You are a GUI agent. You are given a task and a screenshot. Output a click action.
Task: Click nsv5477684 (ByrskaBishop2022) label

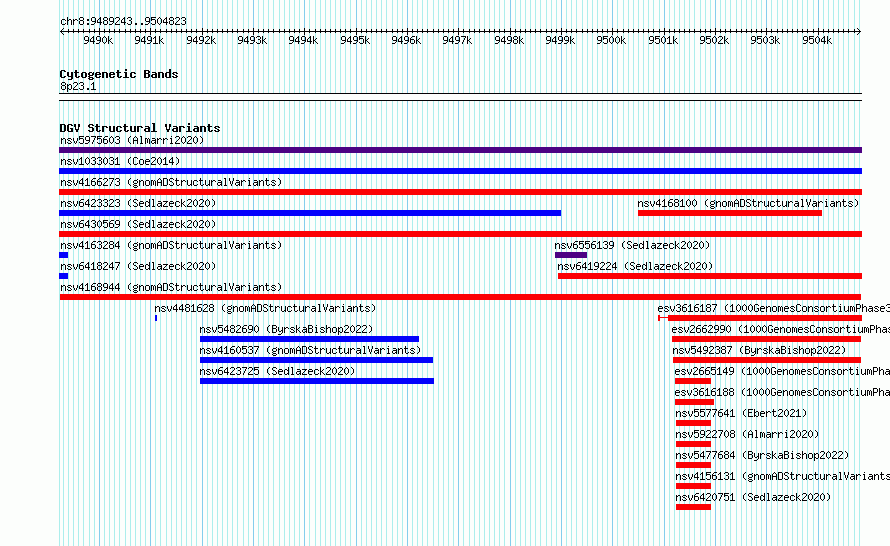coord(762,455)
